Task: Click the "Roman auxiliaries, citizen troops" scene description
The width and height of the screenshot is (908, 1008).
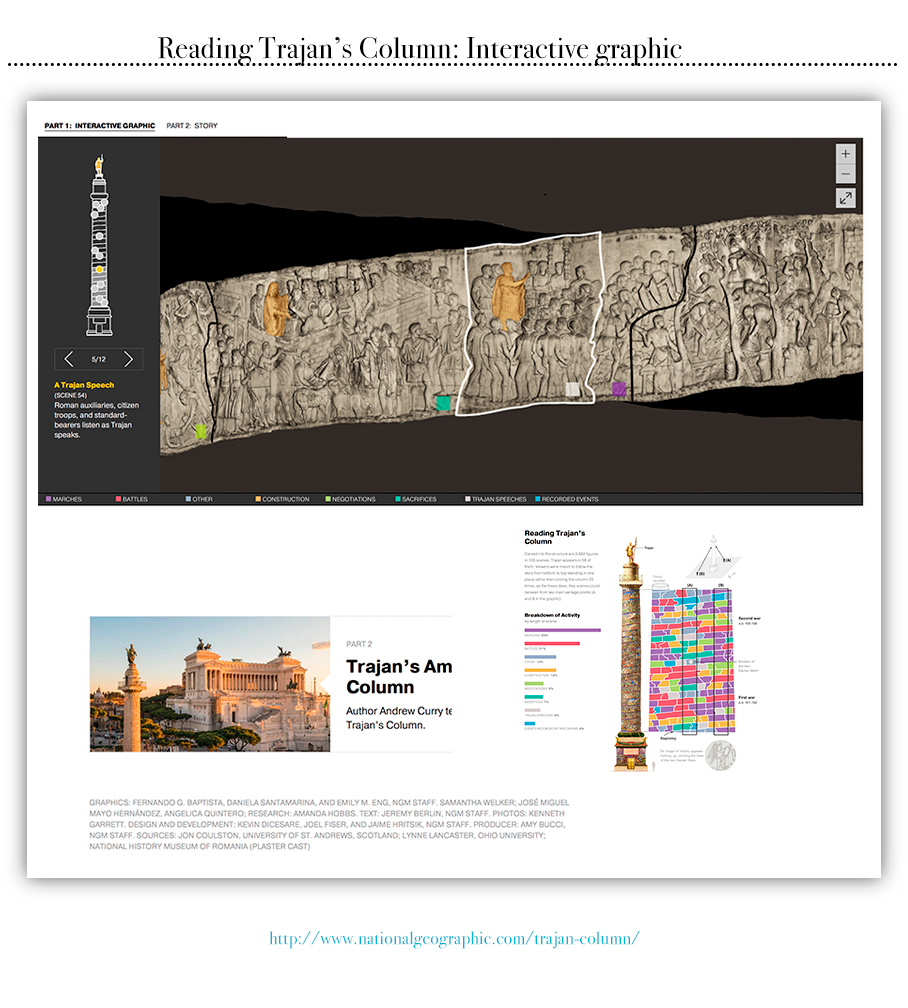Action: coord(96,420)
